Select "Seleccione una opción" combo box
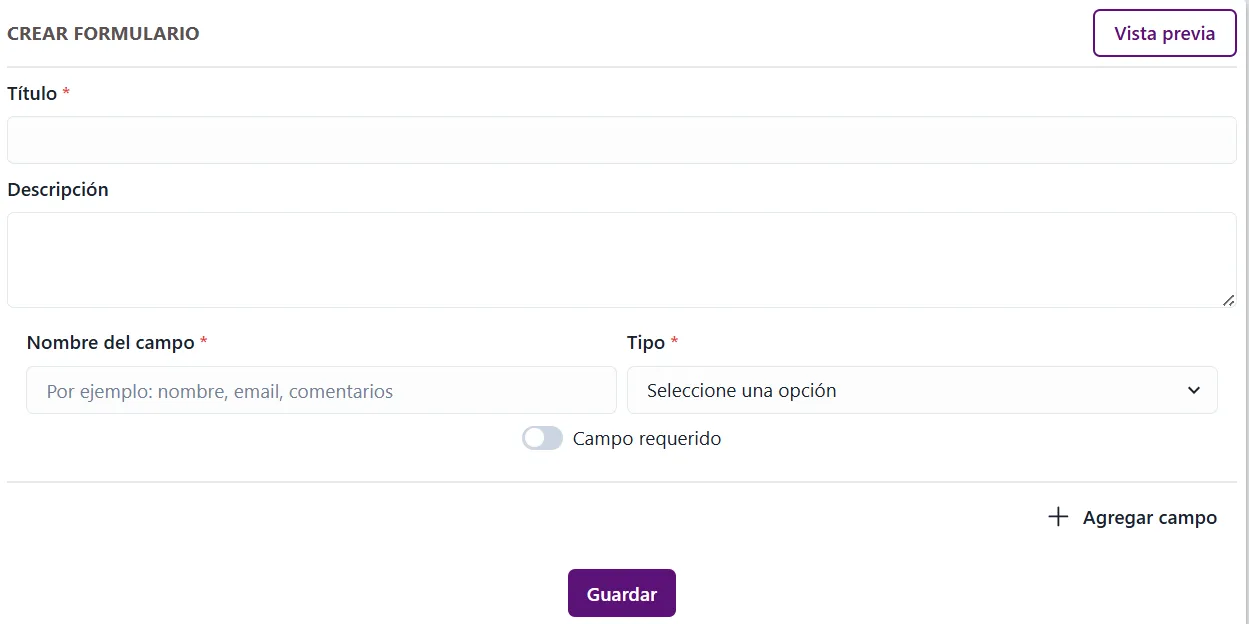The image size is (1249, 624). point(922,390)
